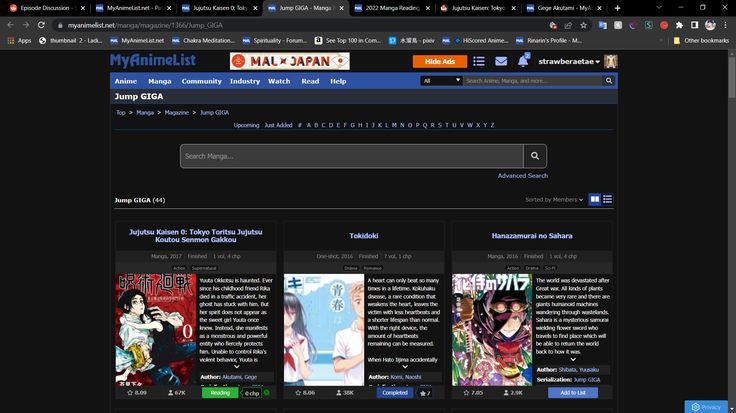Click the browser reload button
Image resolution: width=736 pixels, height=413 pixels.
(41, 25)
